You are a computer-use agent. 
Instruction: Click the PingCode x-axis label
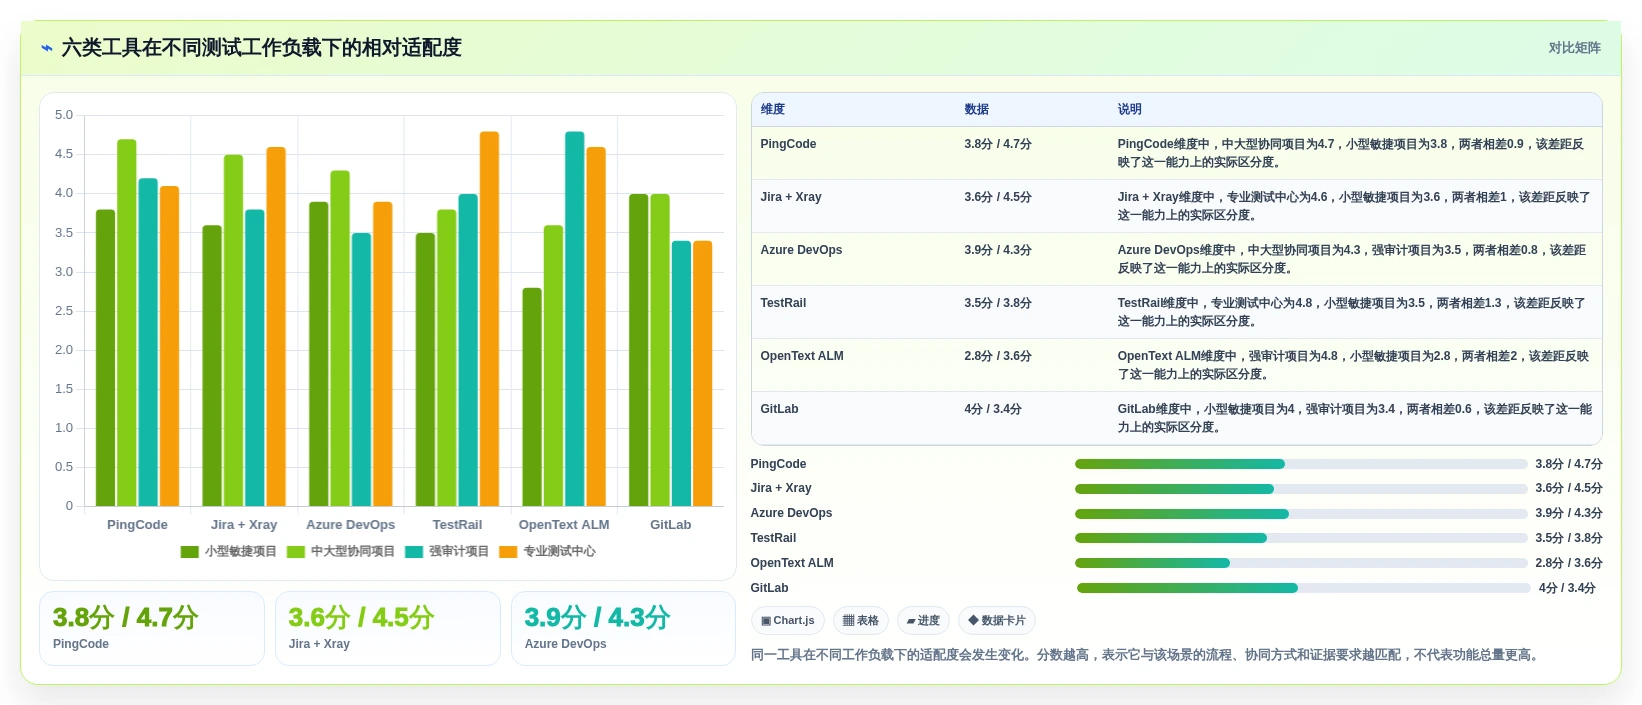coord(137,525)
